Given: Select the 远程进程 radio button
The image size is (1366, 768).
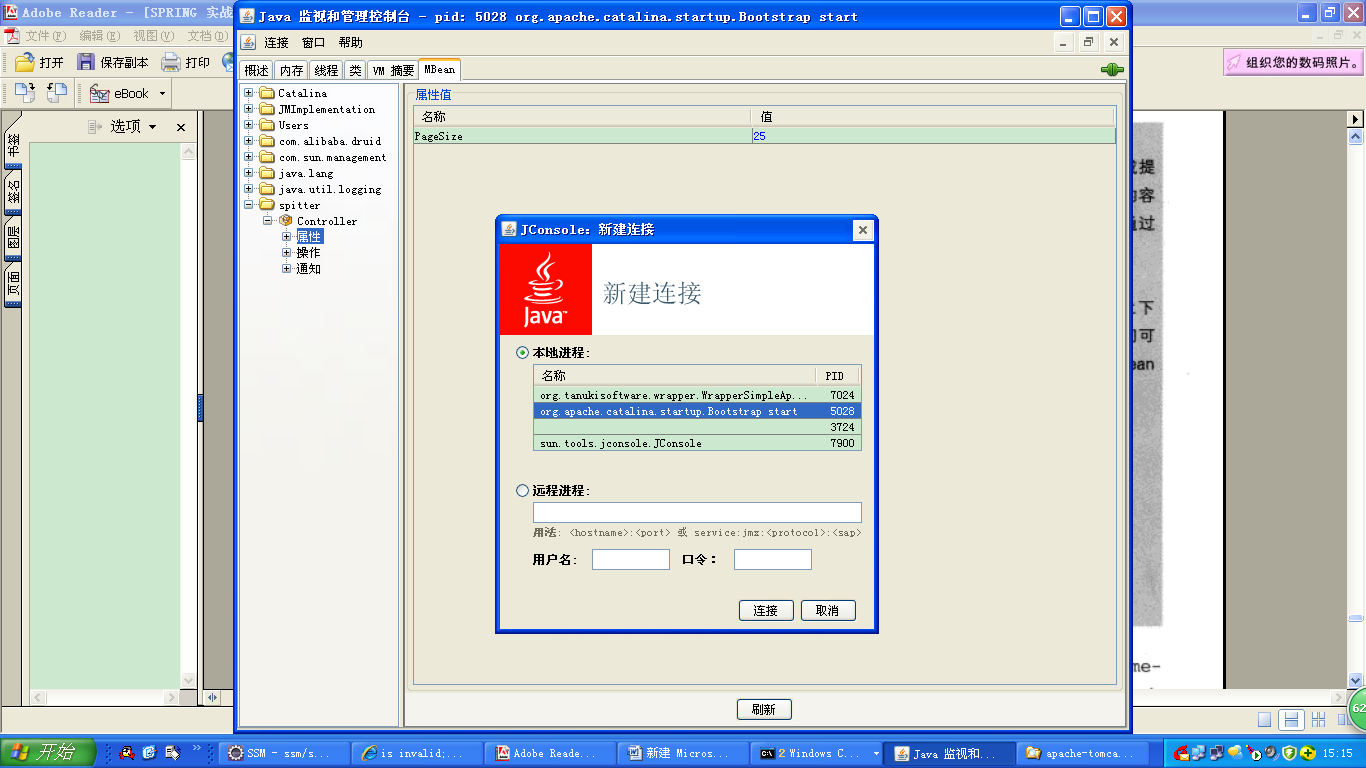Looking at the screenshot, I should click(x=522, y=491).
